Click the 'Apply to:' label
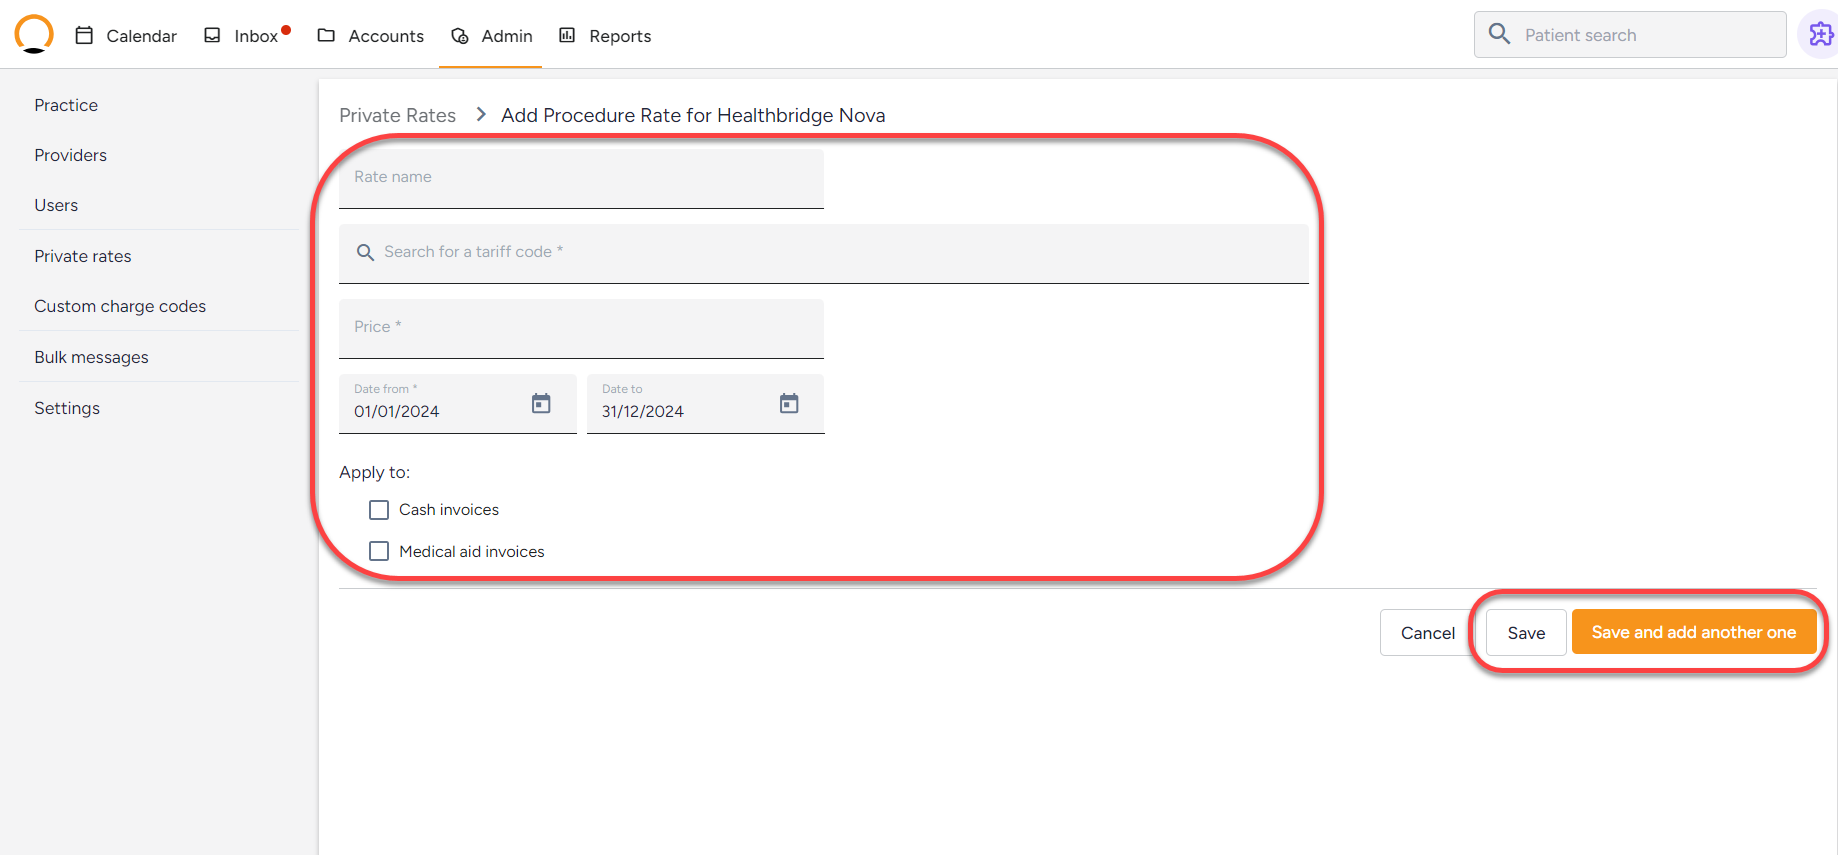1838x855 pixels. (x=374, y=472)
